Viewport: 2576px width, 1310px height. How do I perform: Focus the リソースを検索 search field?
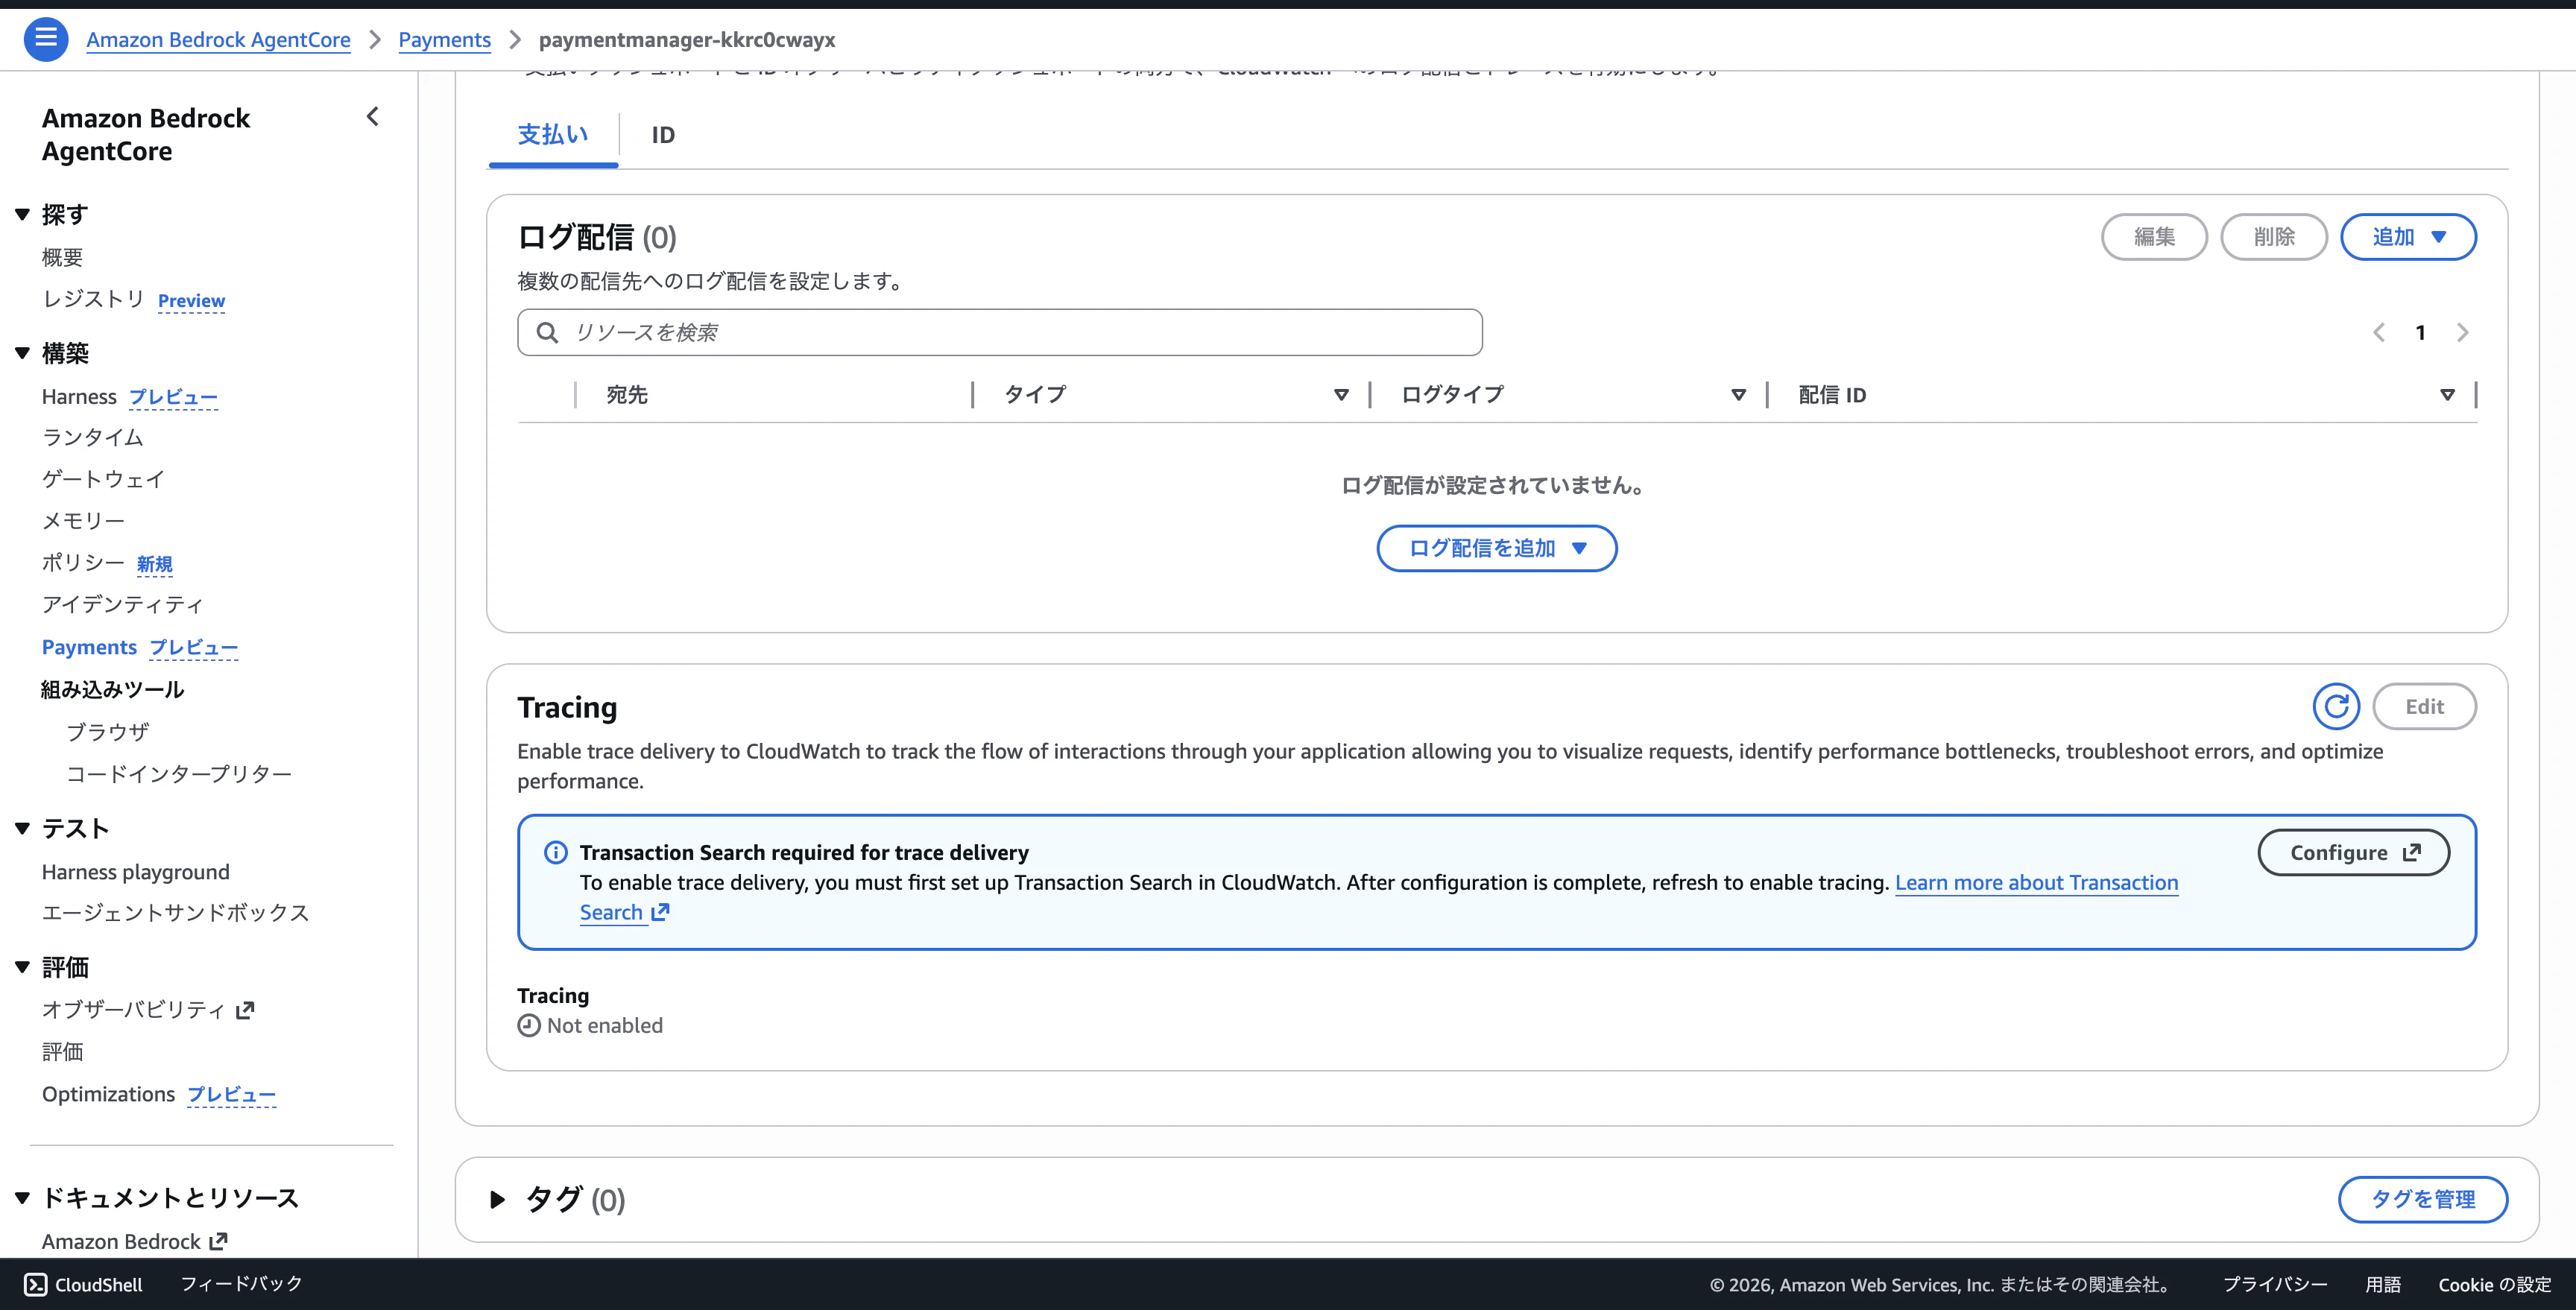1000,333
